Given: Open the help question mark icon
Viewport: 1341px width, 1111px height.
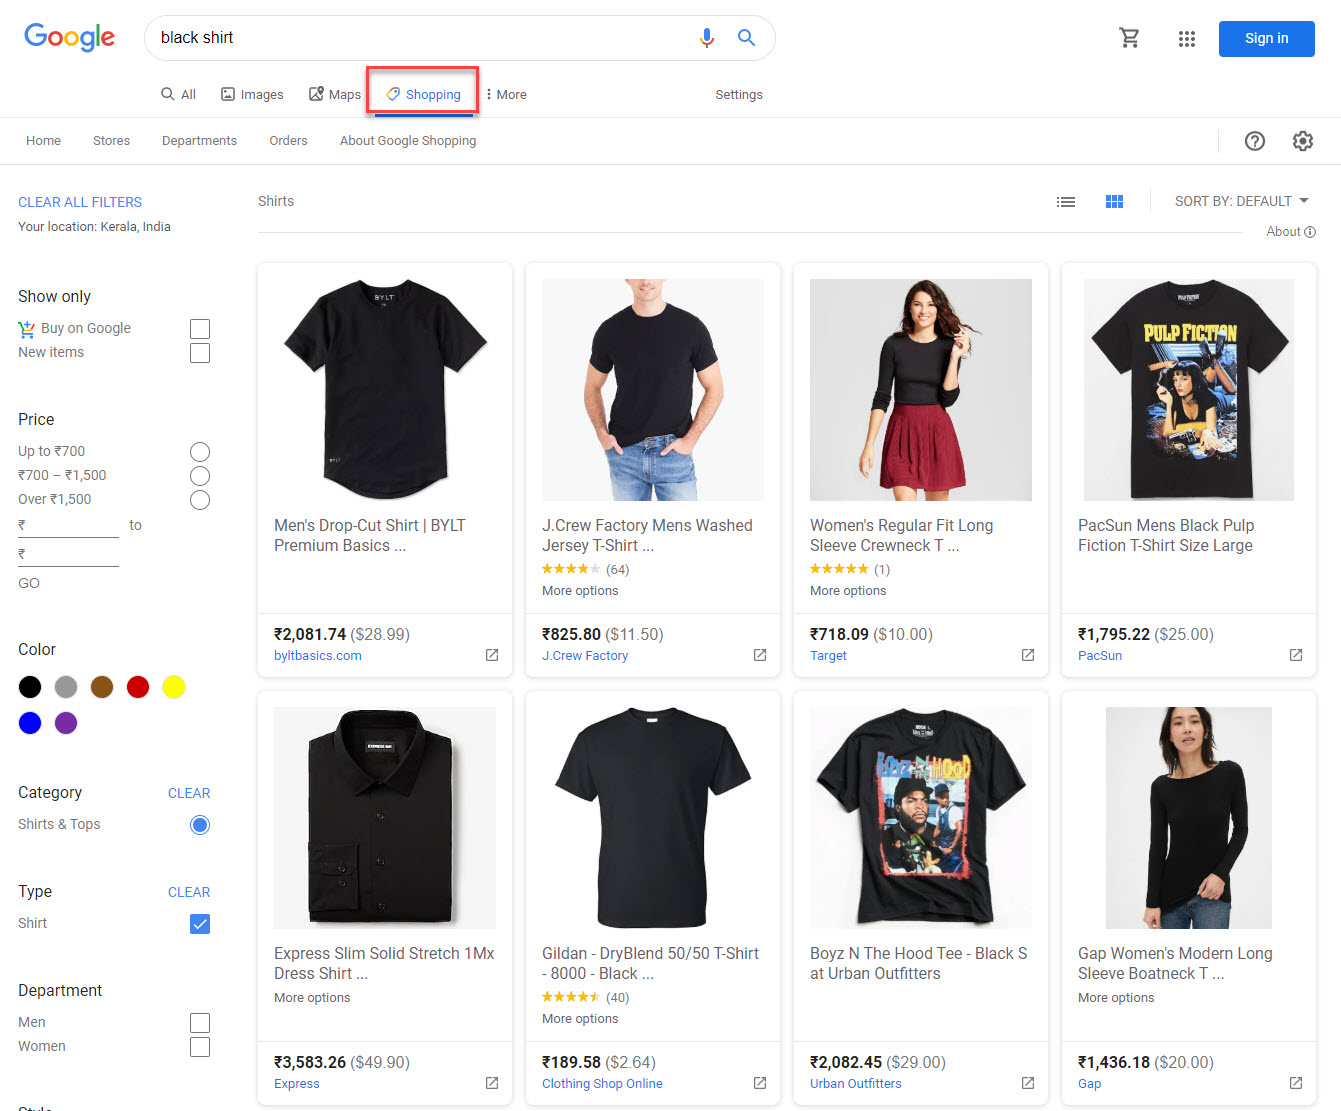Looking at the screenshot, I should (x=1255, y=141).
